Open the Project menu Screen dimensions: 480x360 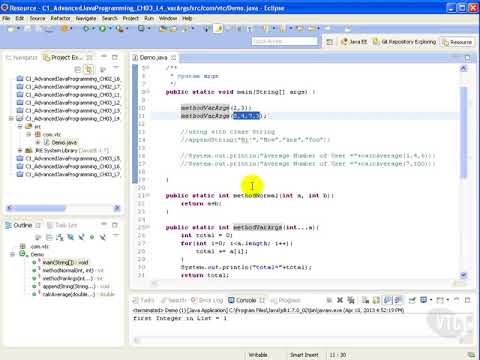click(131, 18)
